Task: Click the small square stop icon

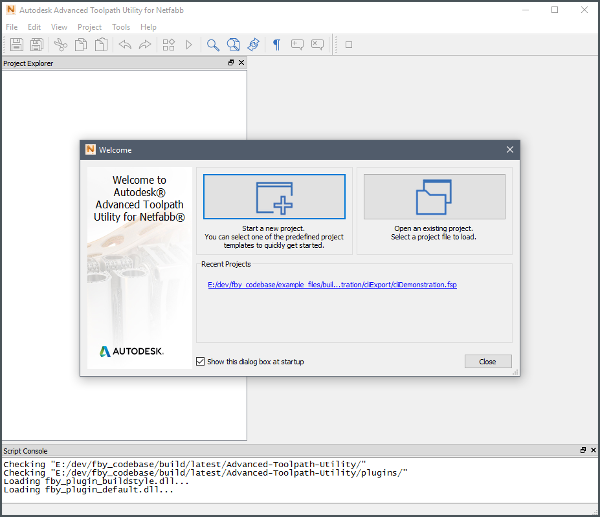Action: pos(349,45)
